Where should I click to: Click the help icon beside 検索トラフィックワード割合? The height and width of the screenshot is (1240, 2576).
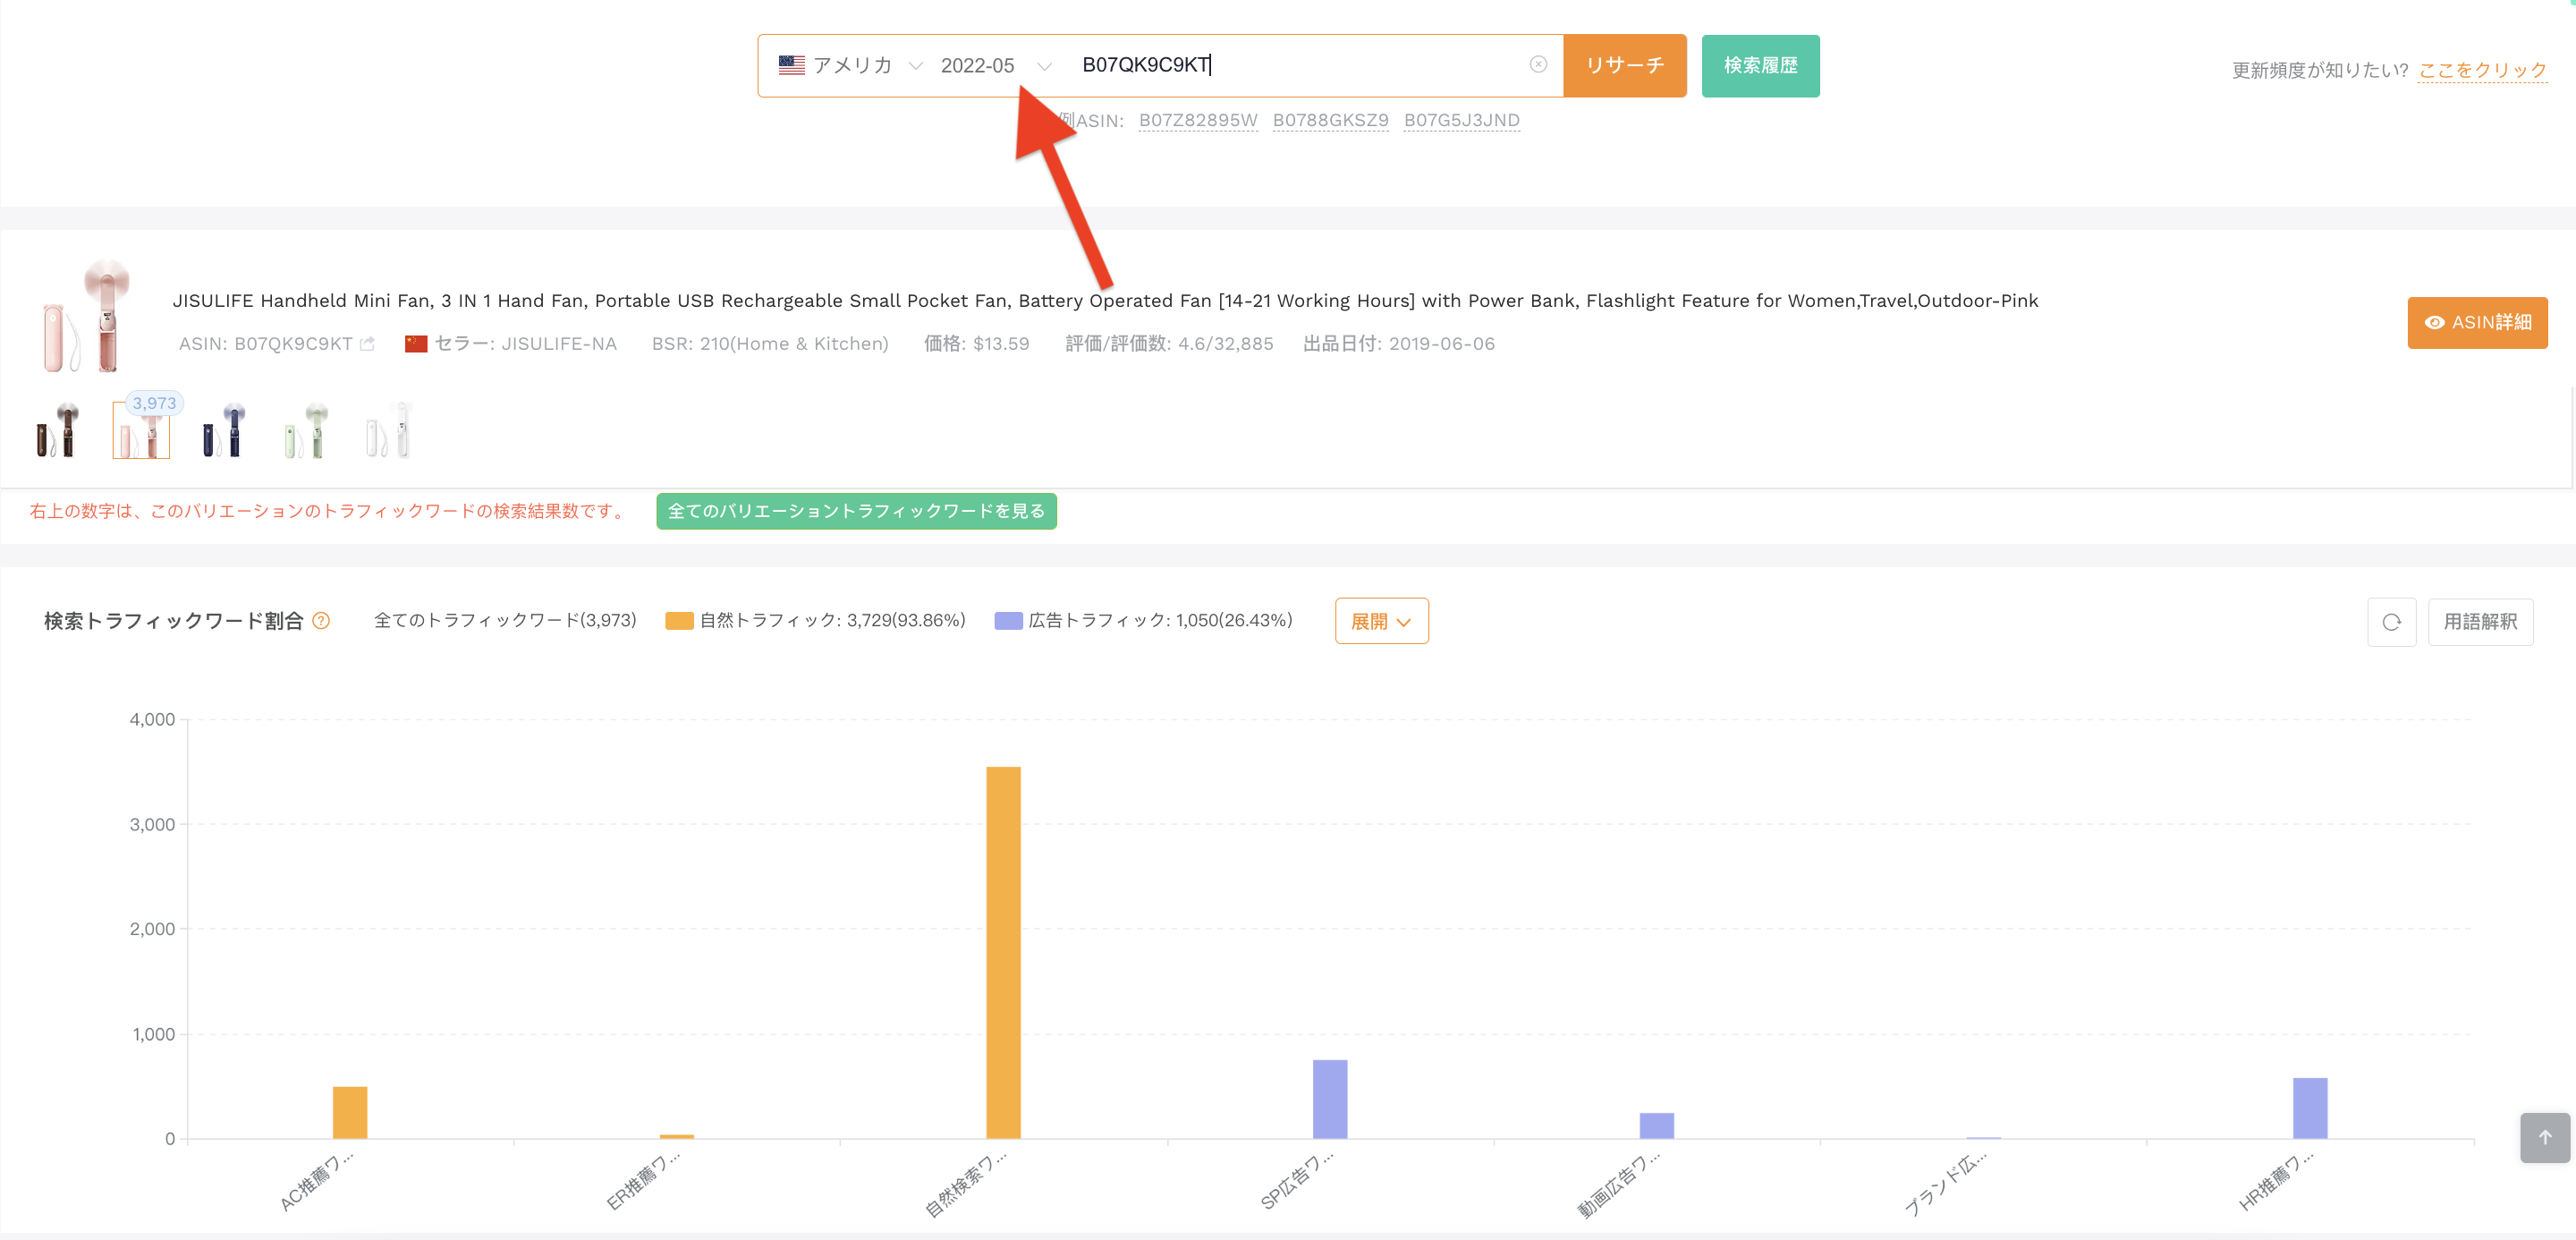pos(321,621)
